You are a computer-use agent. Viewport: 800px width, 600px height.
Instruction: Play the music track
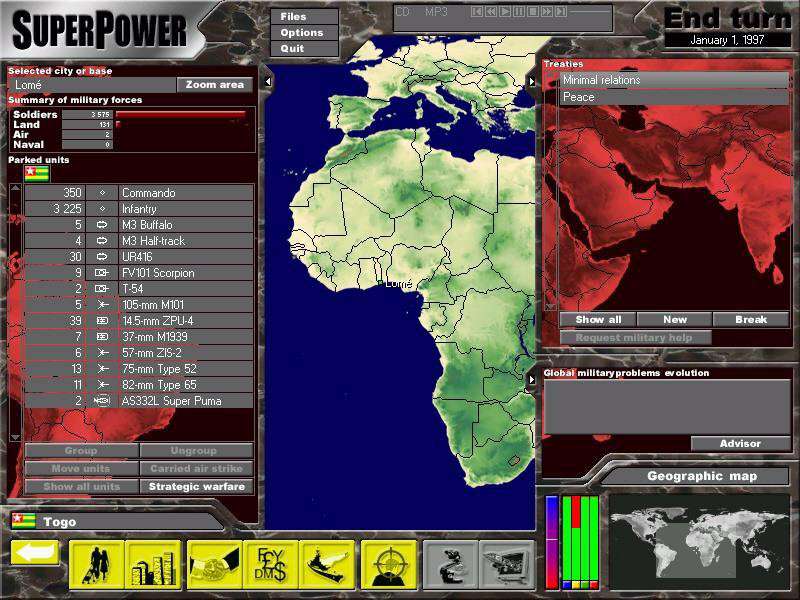(x=505, y=11)
